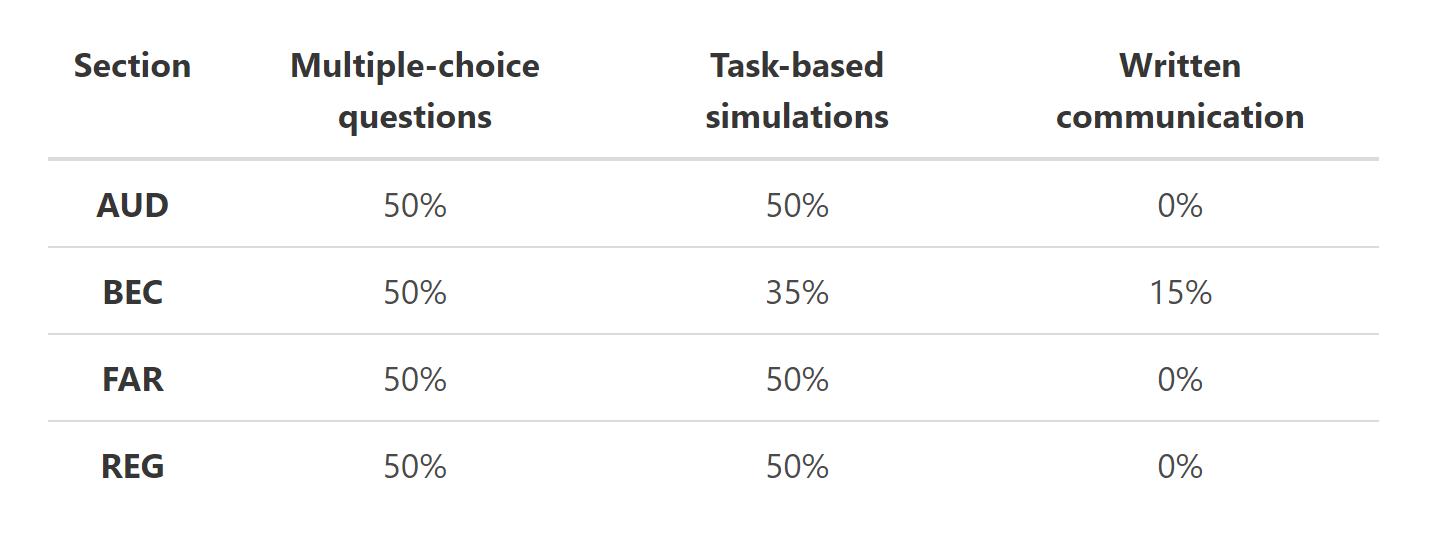
Task: Click REG task-based simulations 50% cell
Action: point(797,467)
